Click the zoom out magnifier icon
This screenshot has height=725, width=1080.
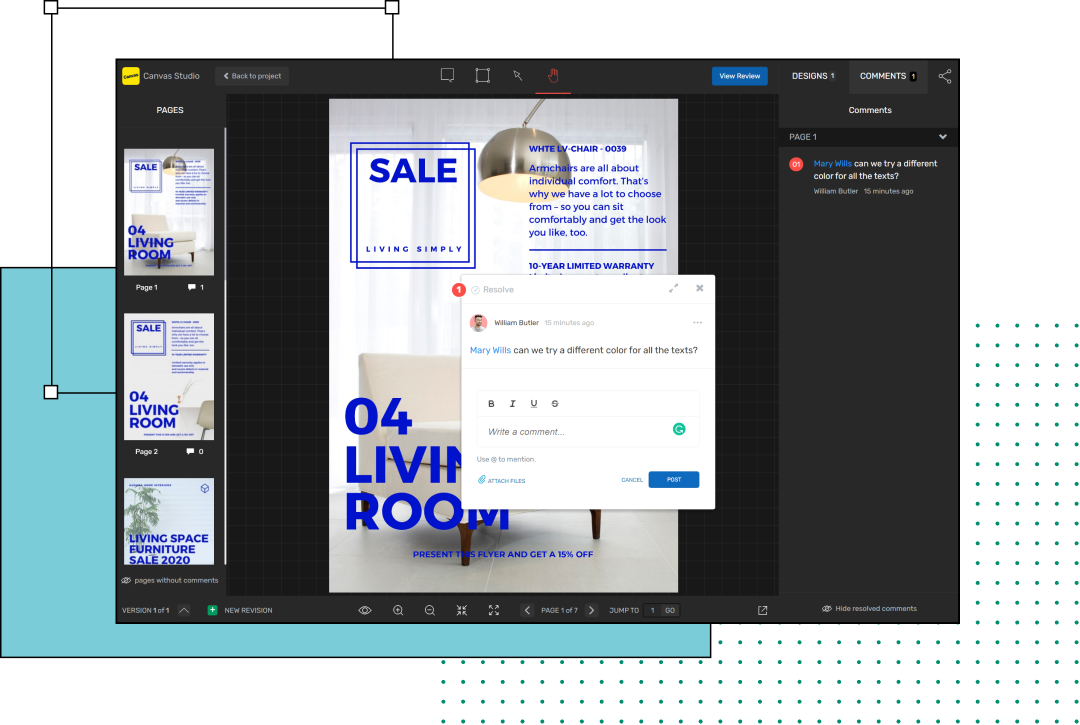coord(430,609)
